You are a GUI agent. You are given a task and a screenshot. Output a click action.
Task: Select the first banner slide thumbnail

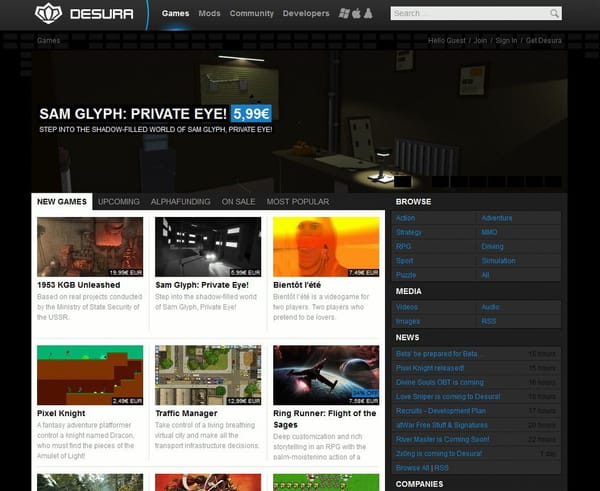[403, 181]
